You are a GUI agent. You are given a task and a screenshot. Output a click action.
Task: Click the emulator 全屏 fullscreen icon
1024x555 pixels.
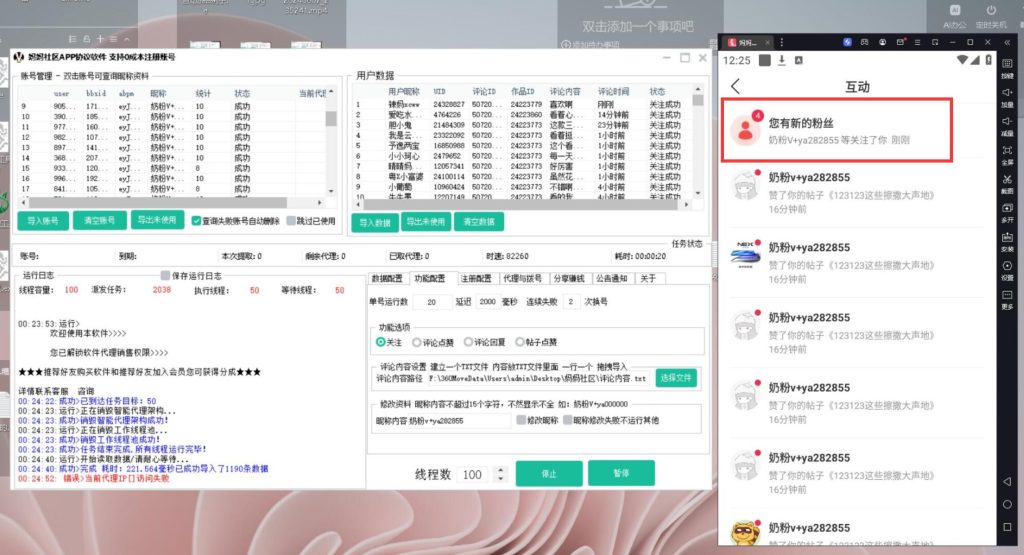(1007, 153)
